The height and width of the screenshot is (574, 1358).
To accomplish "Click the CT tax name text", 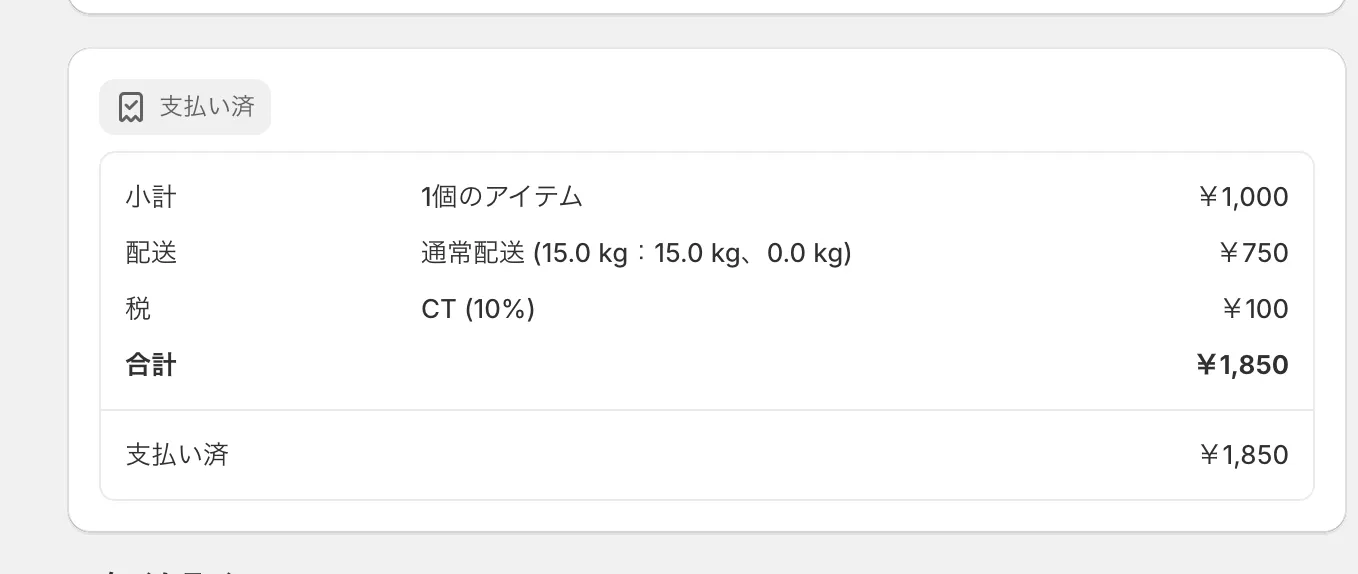I will (x=438, y=309).
